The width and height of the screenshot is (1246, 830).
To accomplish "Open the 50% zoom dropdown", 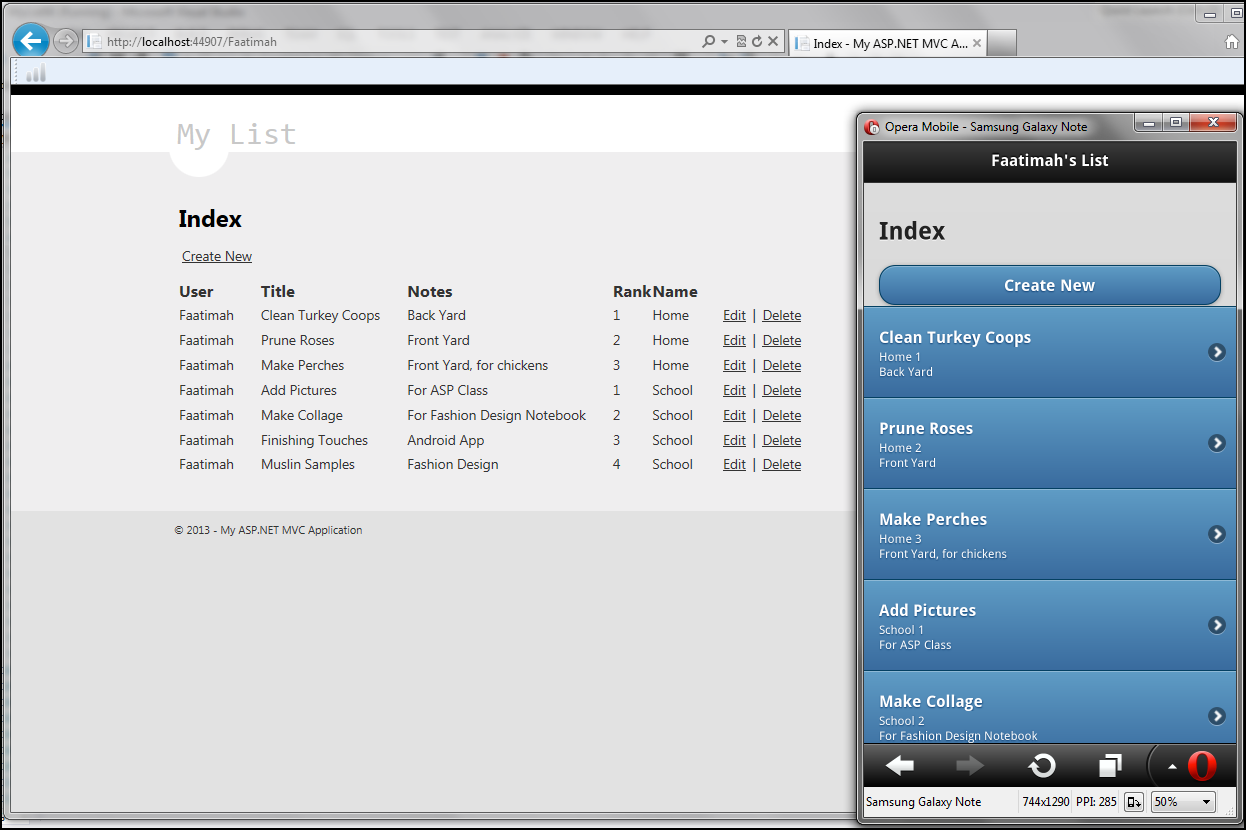I will 1183,802.
